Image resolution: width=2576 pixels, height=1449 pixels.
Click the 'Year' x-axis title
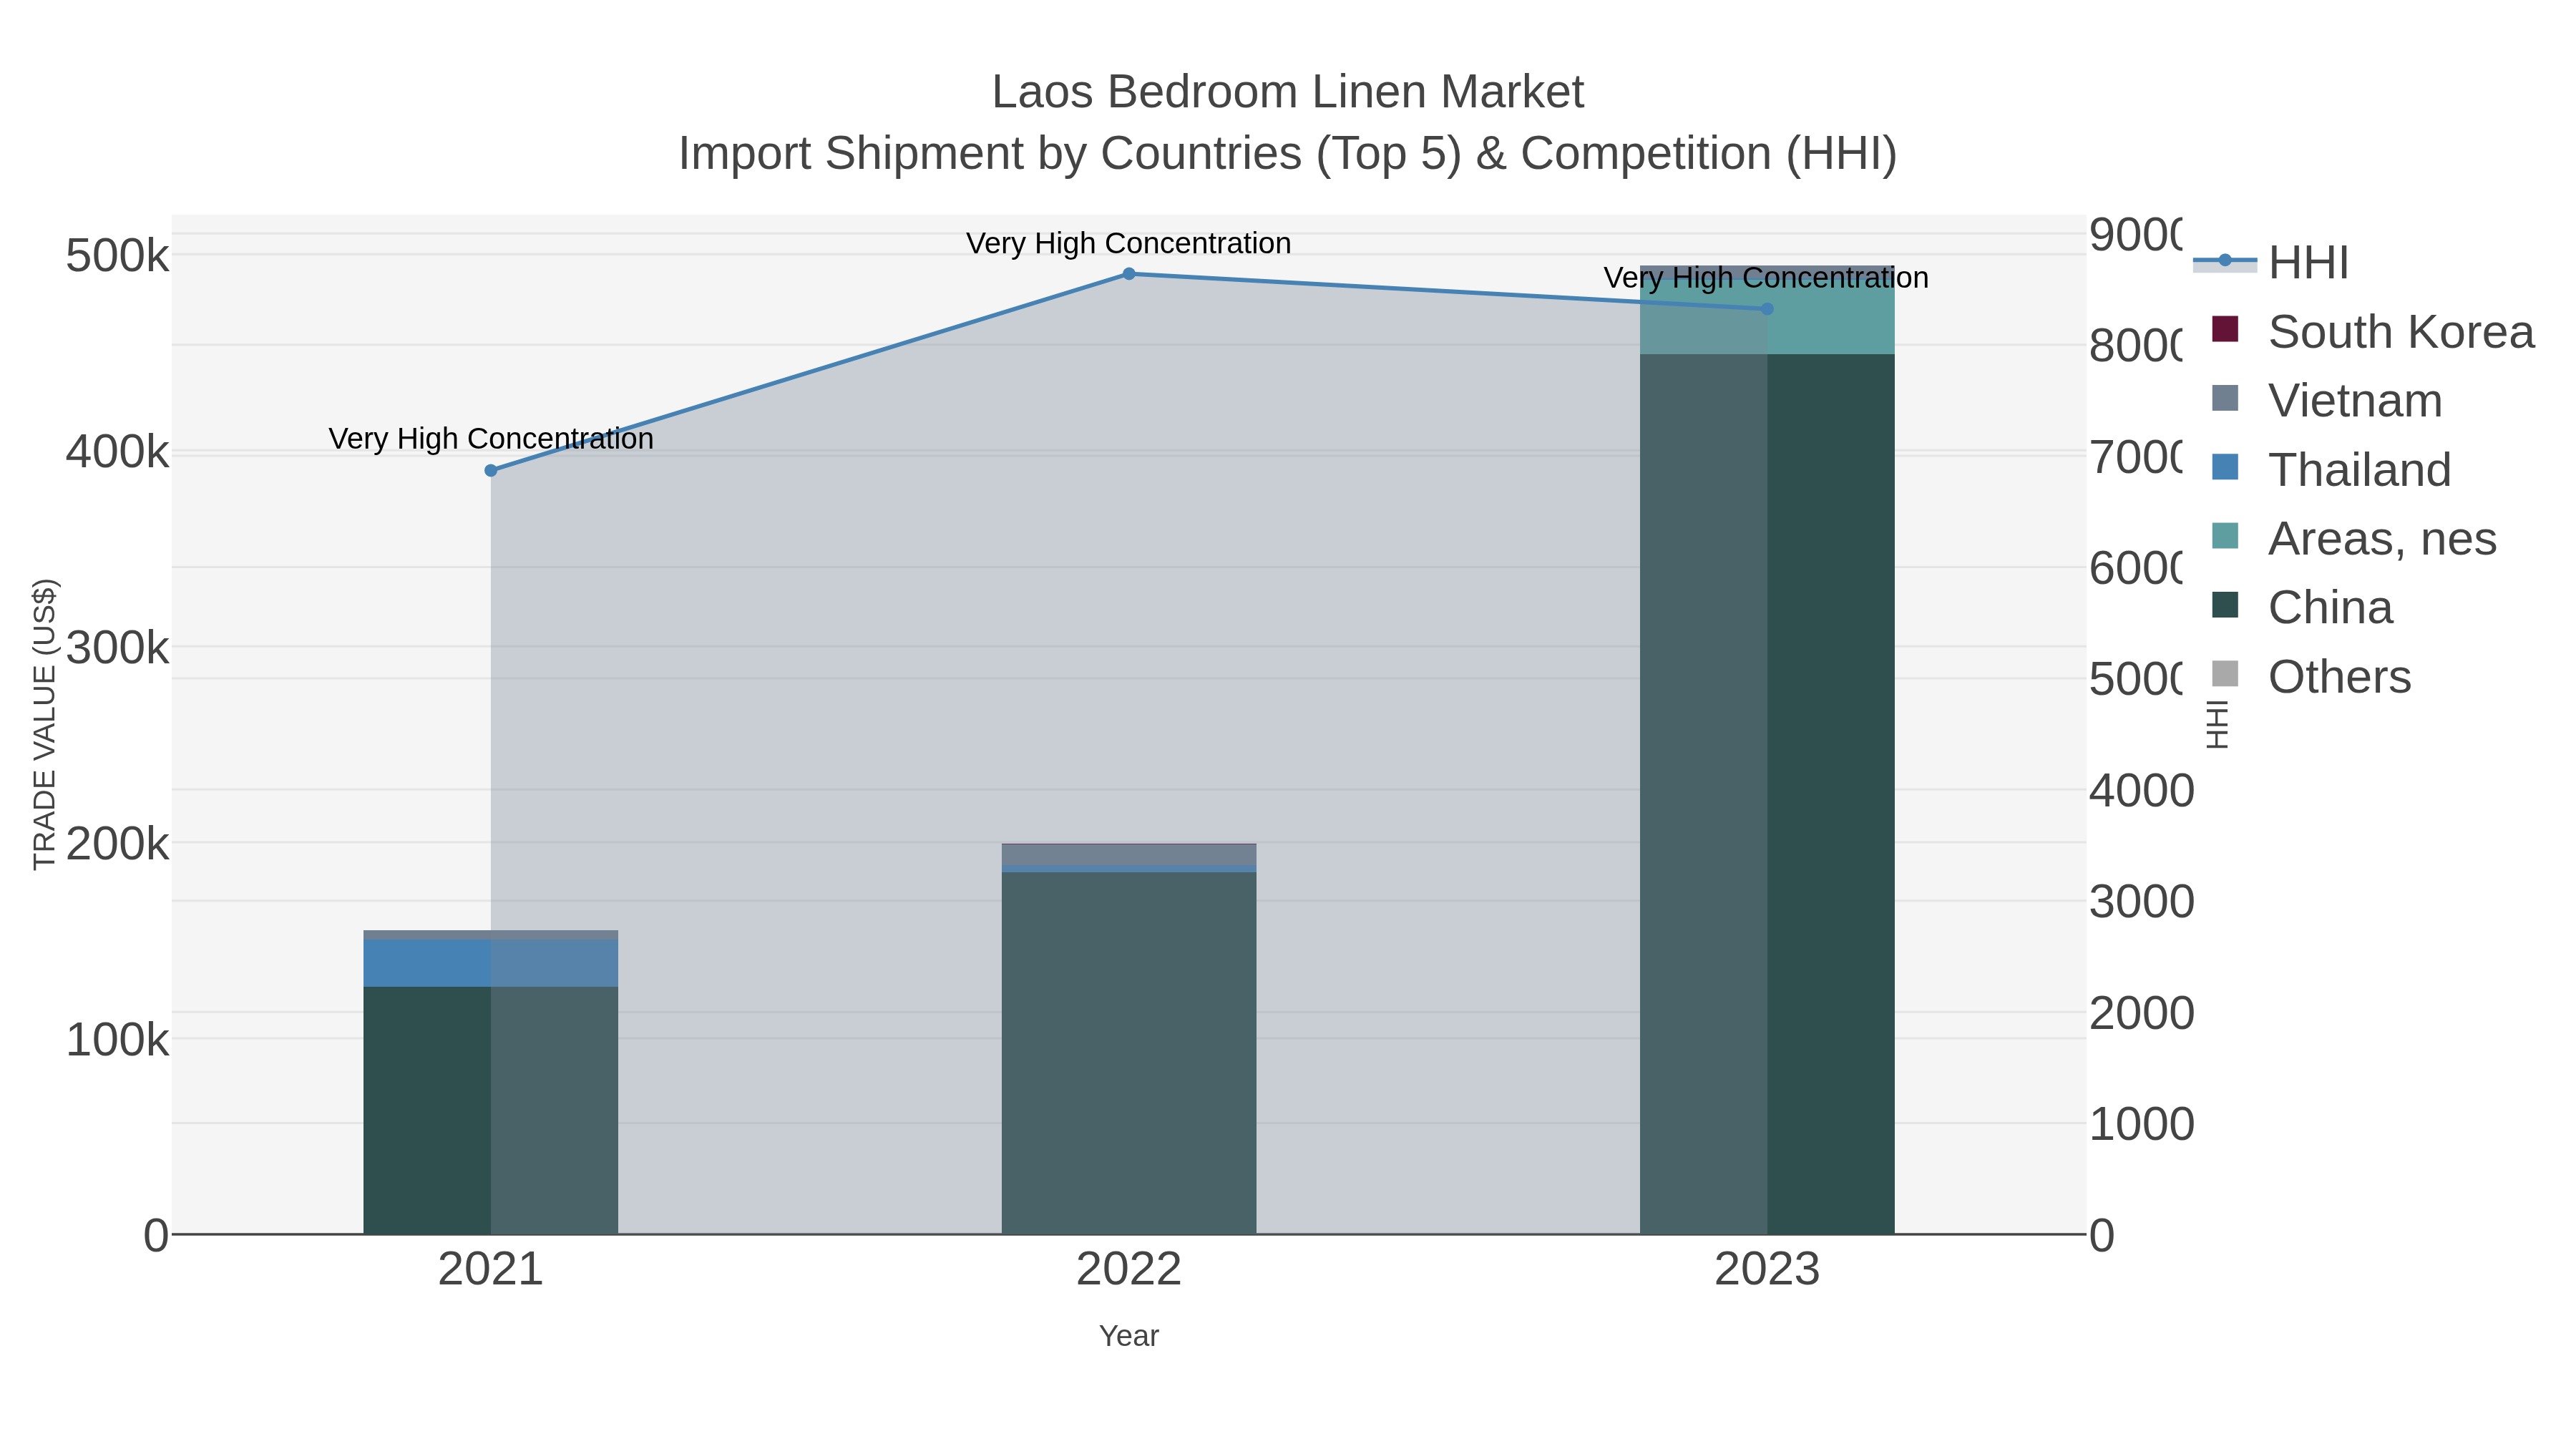[1129, 1336]
